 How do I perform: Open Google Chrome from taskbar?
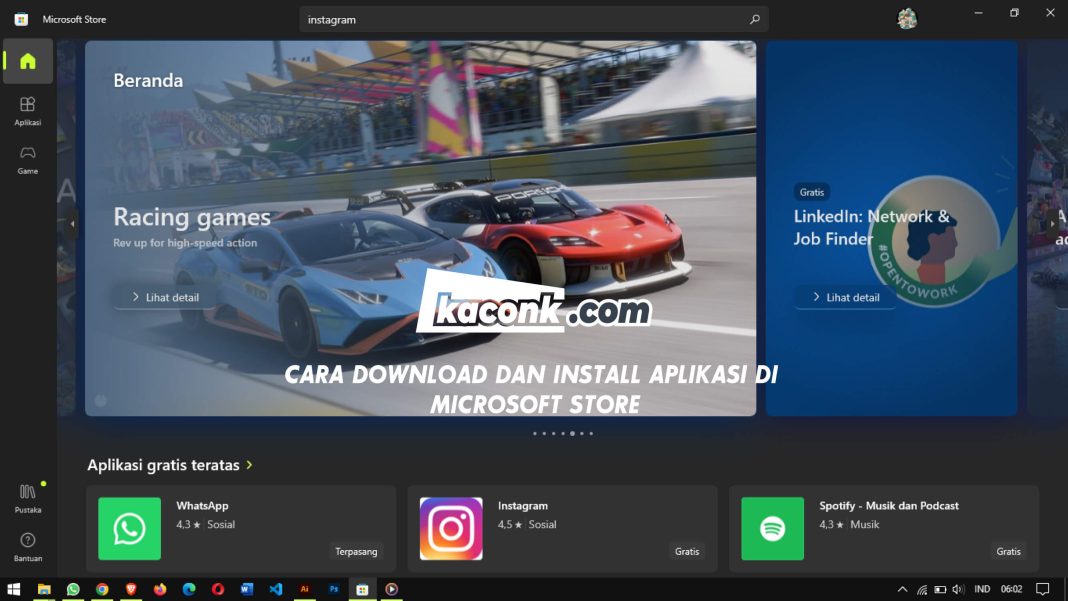(102, 589)
